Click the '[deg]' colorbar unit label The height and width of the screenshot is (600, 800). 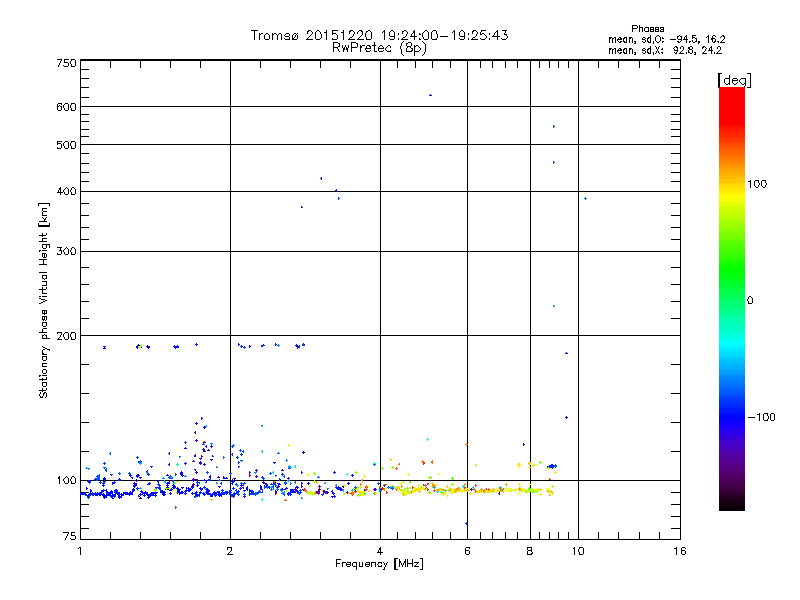point(734,80)
